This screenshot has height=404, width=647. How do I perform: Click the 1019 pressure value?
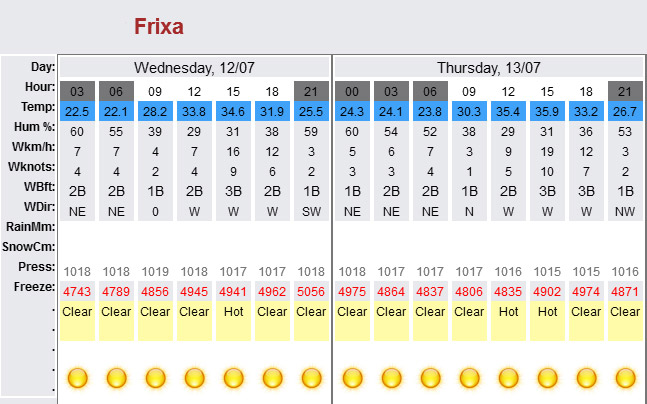[155, 272]
